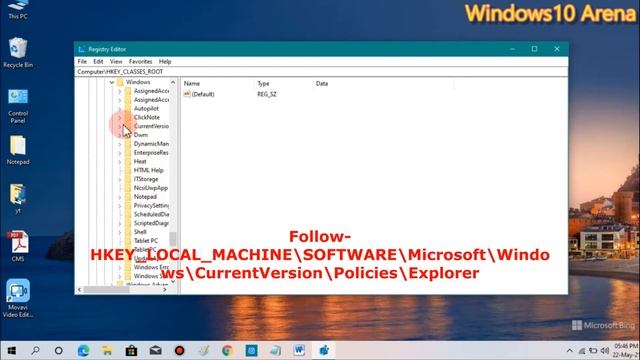Expand the DynamicMan key
The height and width of the screenshot is (360, 640).
[x=120, y=144]
